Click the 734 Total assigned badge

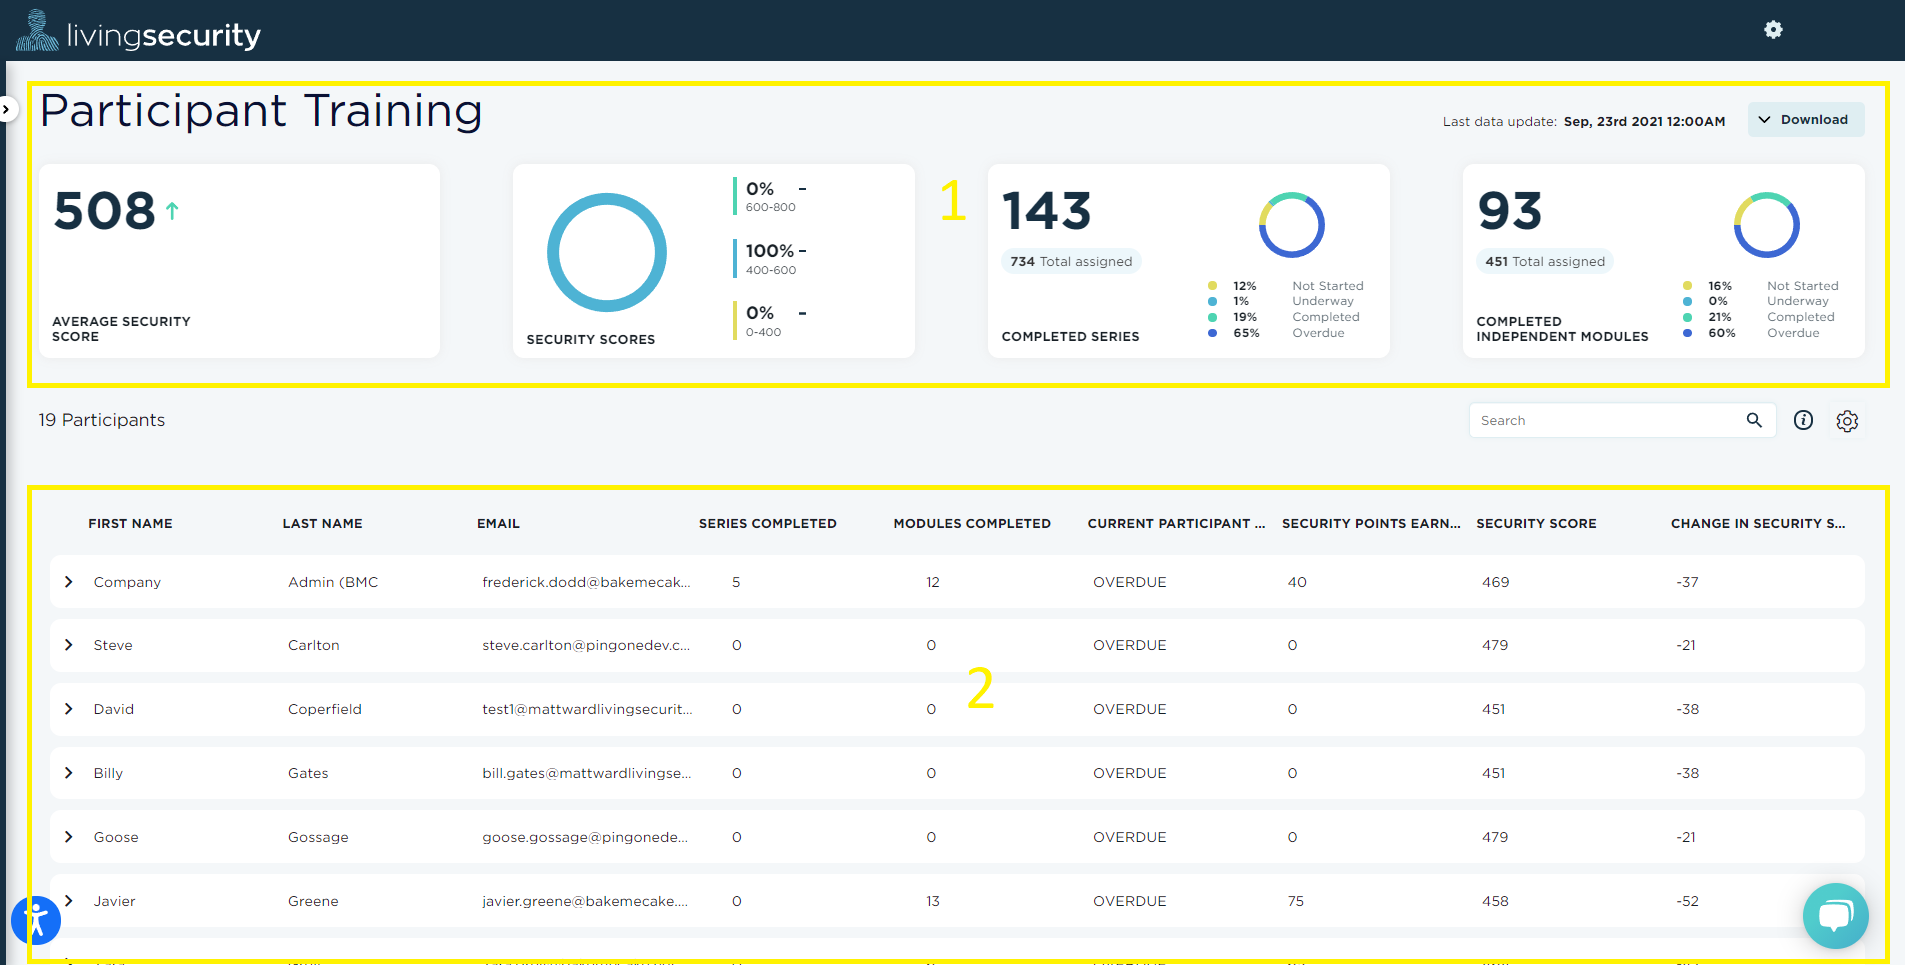[x=1071, y=261]
